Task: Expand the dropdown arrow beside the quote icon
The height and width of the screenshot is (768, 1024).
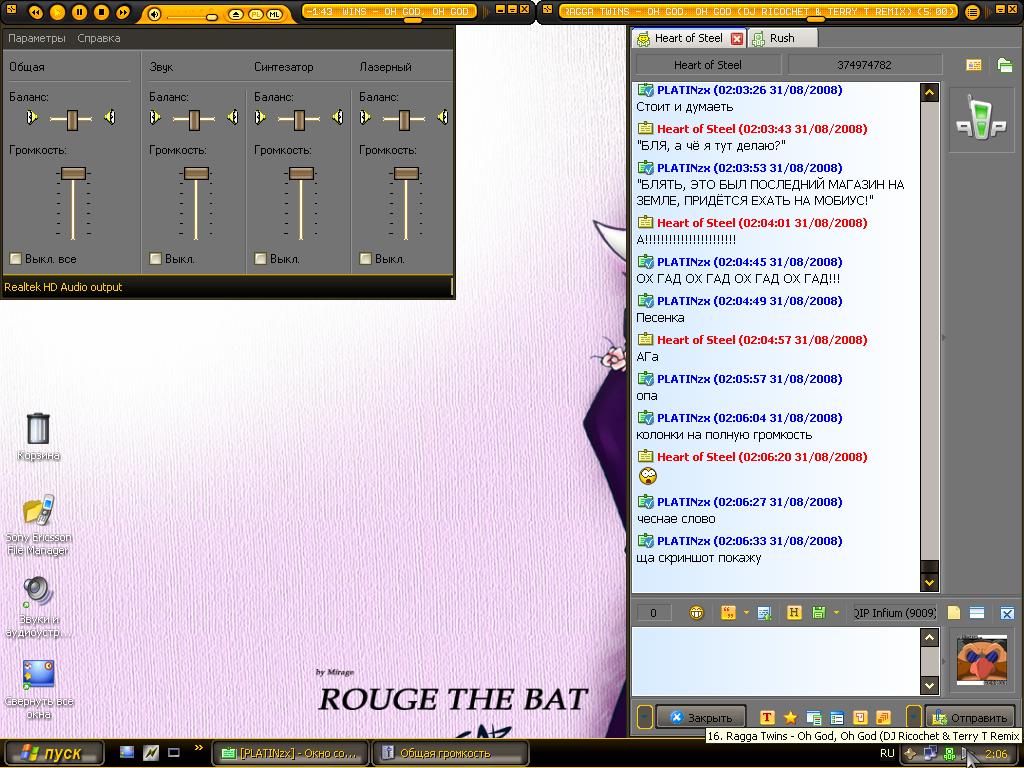Action: point(746,613)
